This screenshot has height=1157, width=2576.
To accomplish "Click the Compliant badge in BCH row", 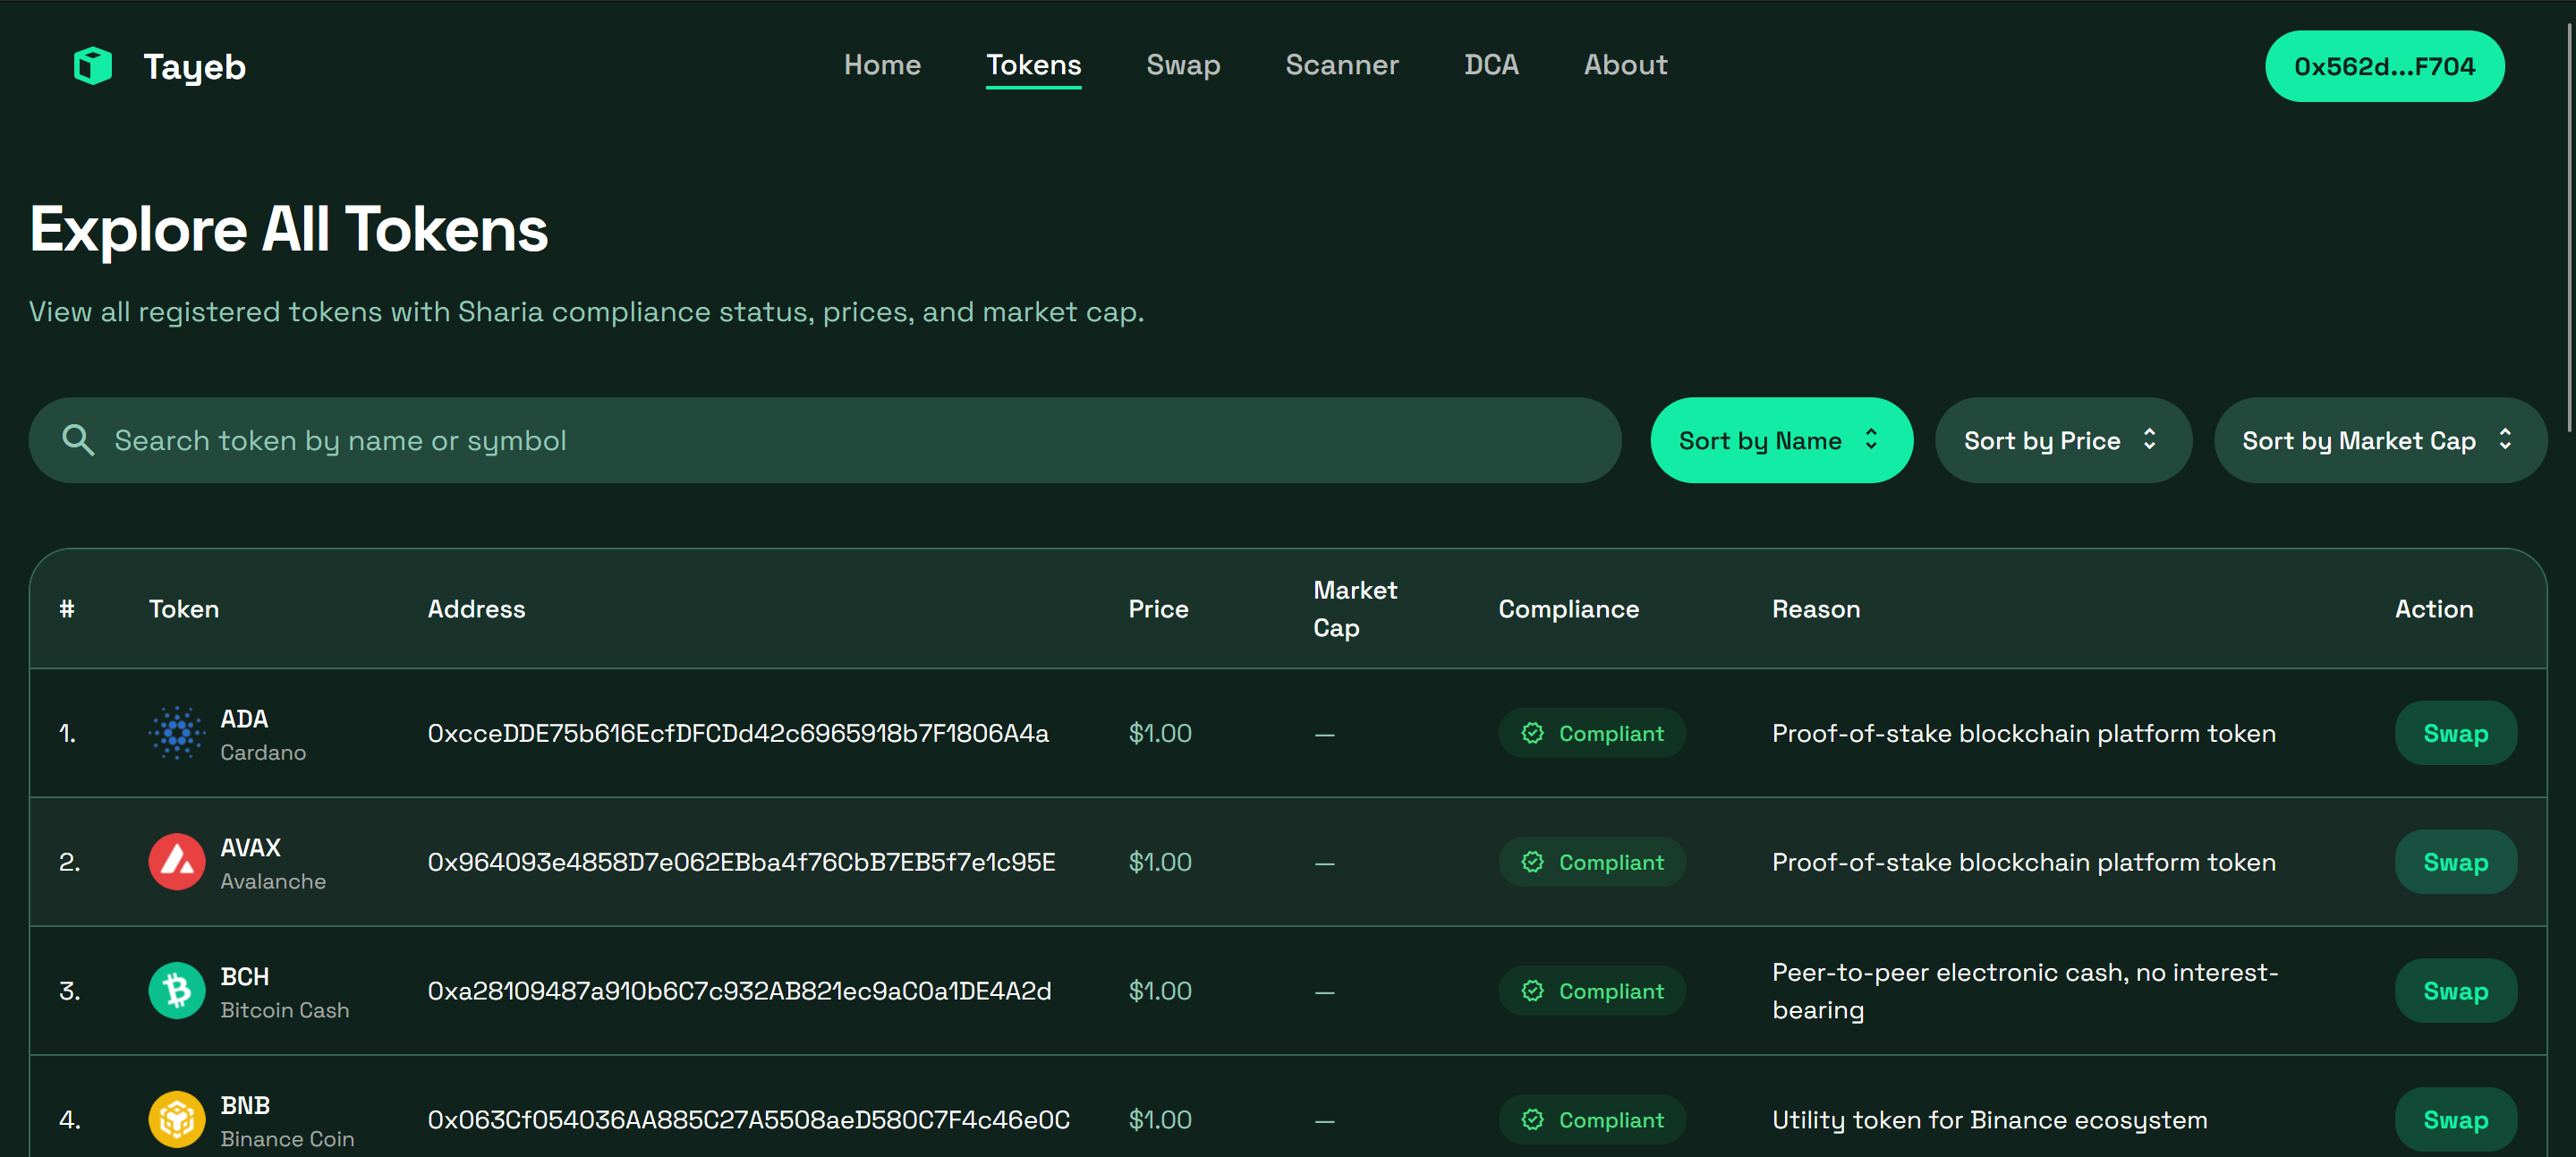I will [x=1591, y=991].
